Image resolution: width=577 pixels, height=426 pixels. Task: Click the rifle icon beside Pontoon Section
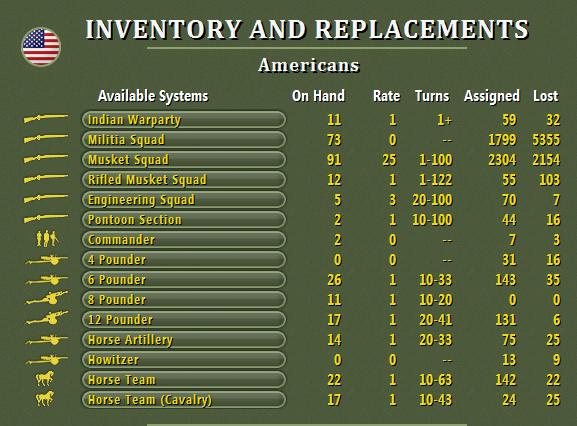46,219
